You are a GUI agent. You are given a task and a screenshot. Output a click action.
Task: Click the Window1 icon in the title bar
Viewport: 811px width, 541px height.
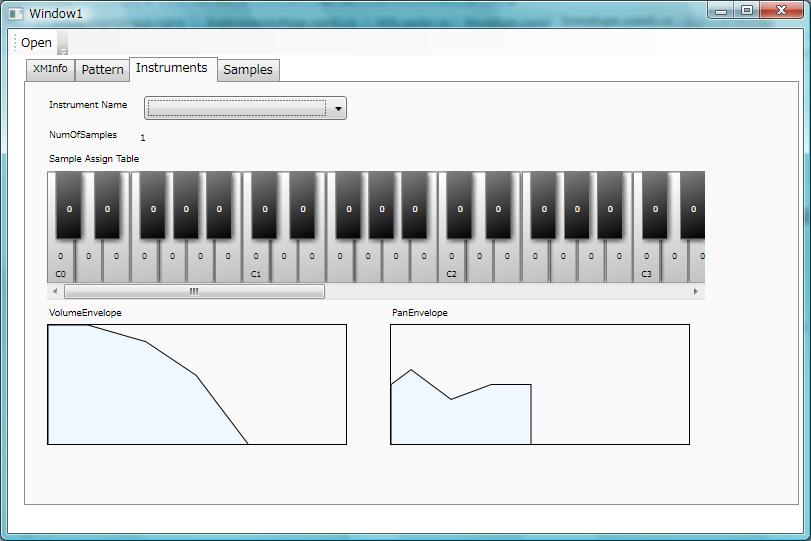click(x=15, y=14)
